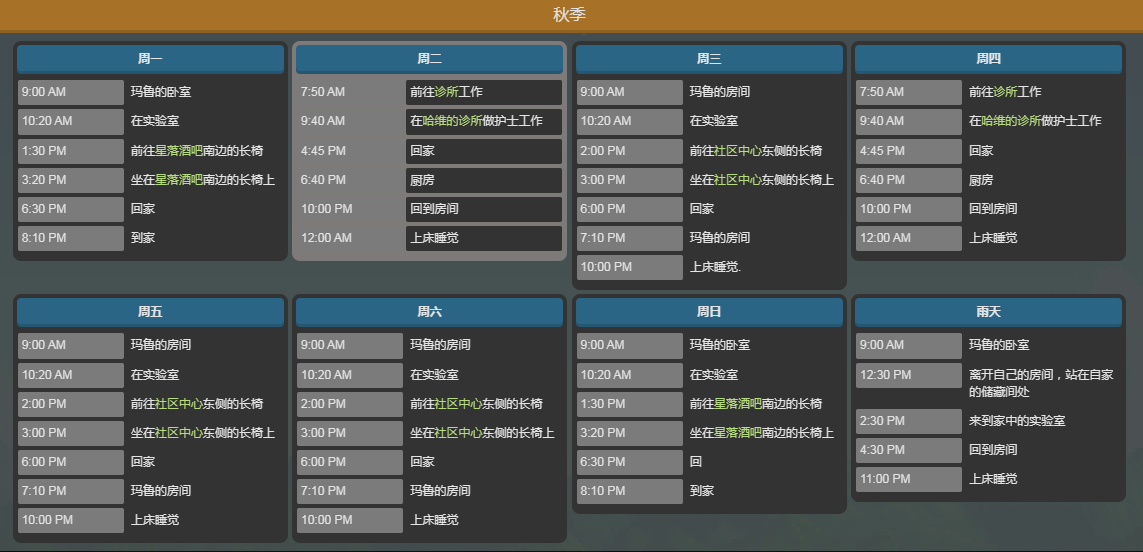Click 来到家中的实验室 text under 雨天
The width and height of the screenshot is (1143, 552).
(x=1018, y=421)
